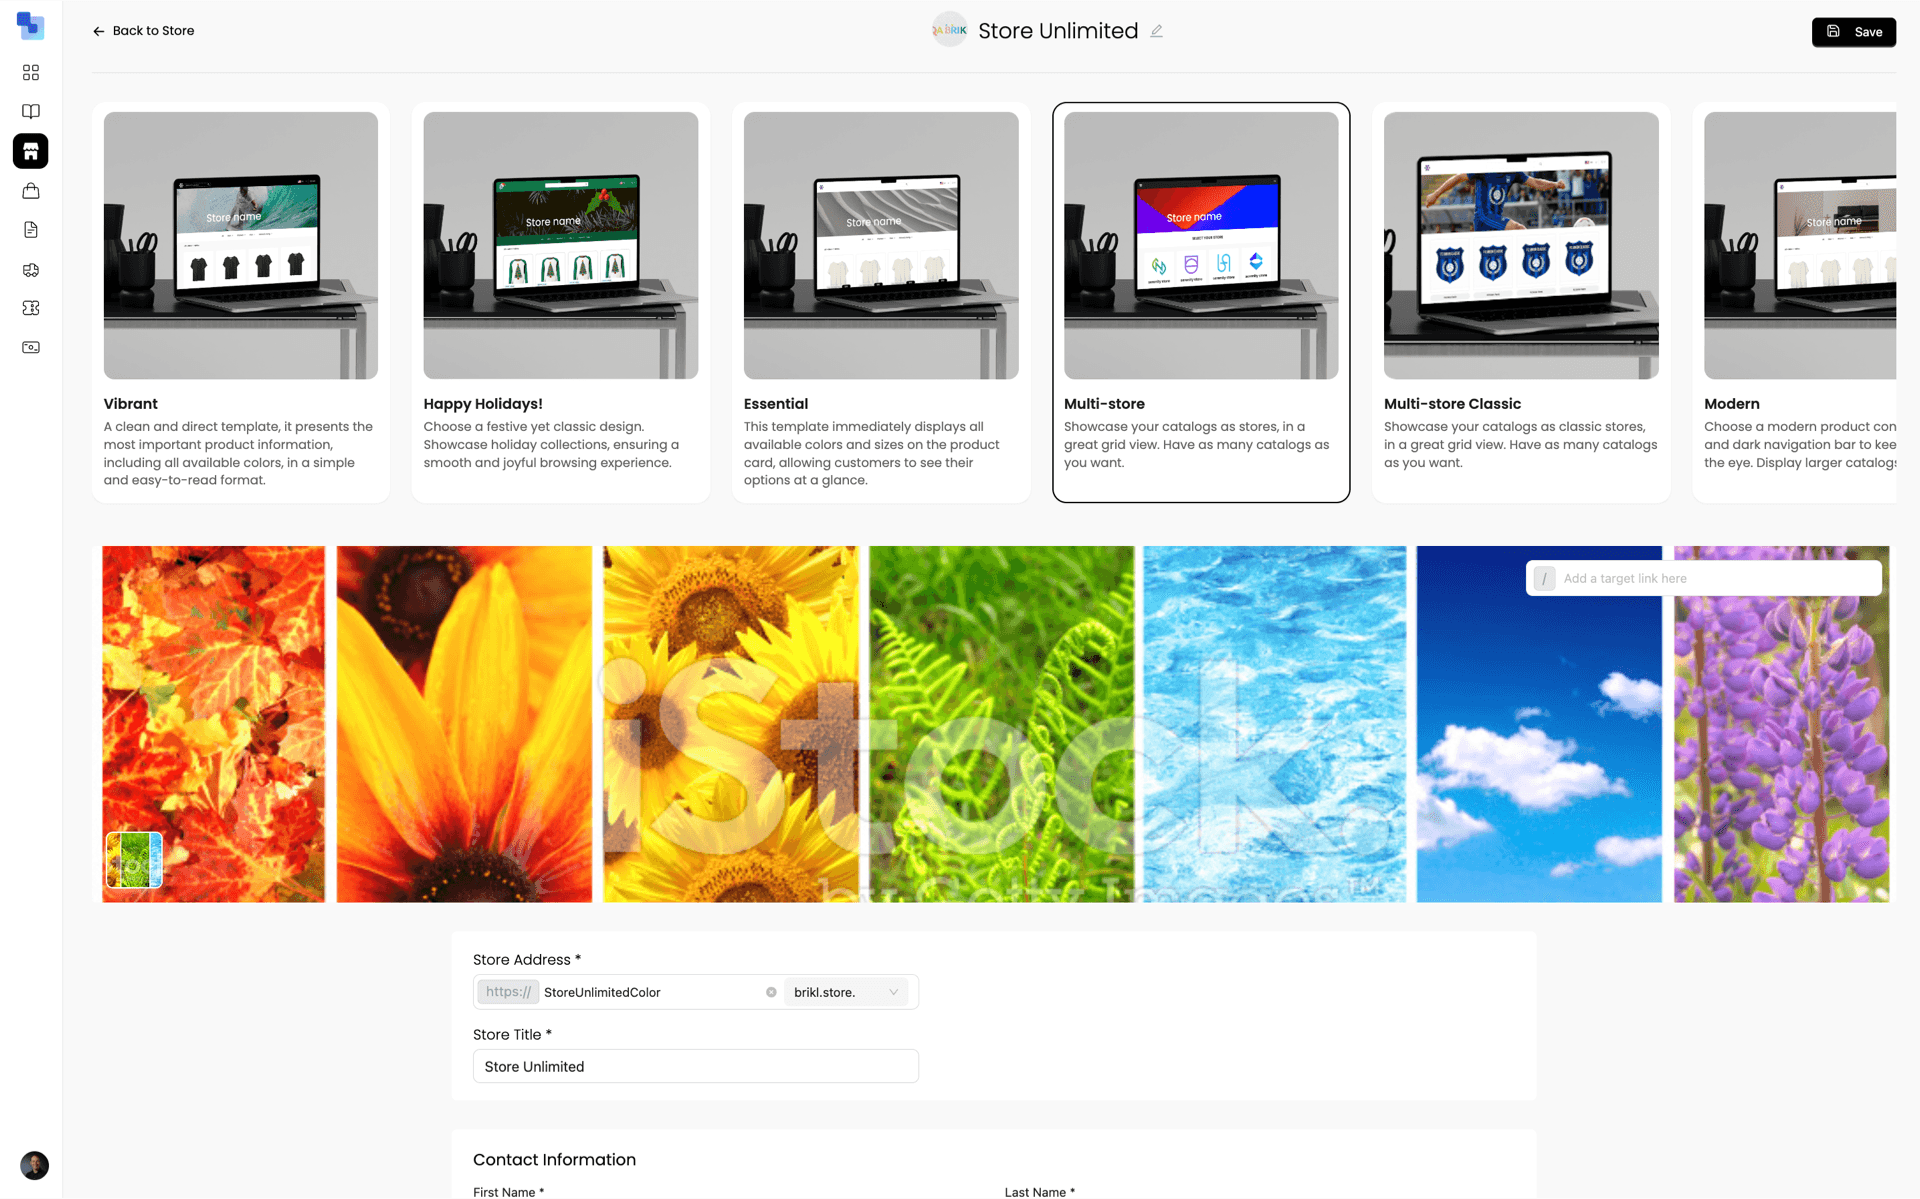Select the payments icon at sidebar bottom
The height and width of the screenshot is (1199, 1920).
pyautogui.click(x=30, y=347)
